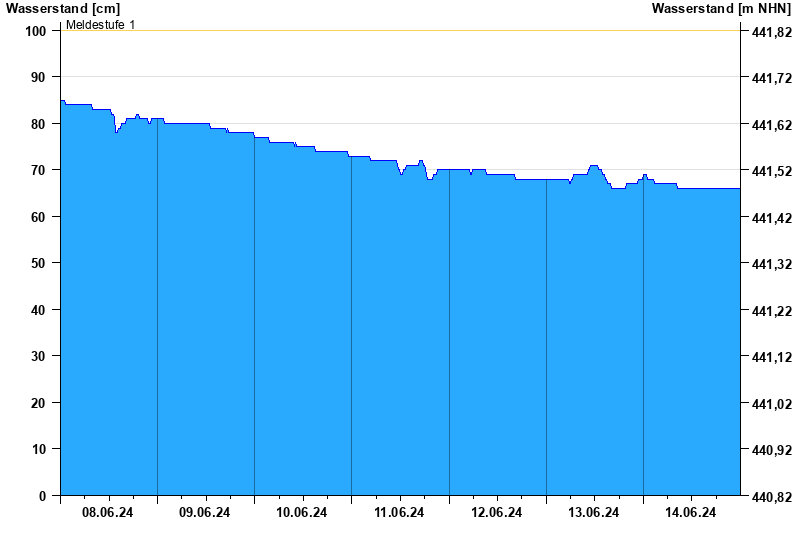Image resolution: width=800 pixels, height=550 pixels.
Task: Click the 441,82 value on right axis
Action: (x=772, y=32)
